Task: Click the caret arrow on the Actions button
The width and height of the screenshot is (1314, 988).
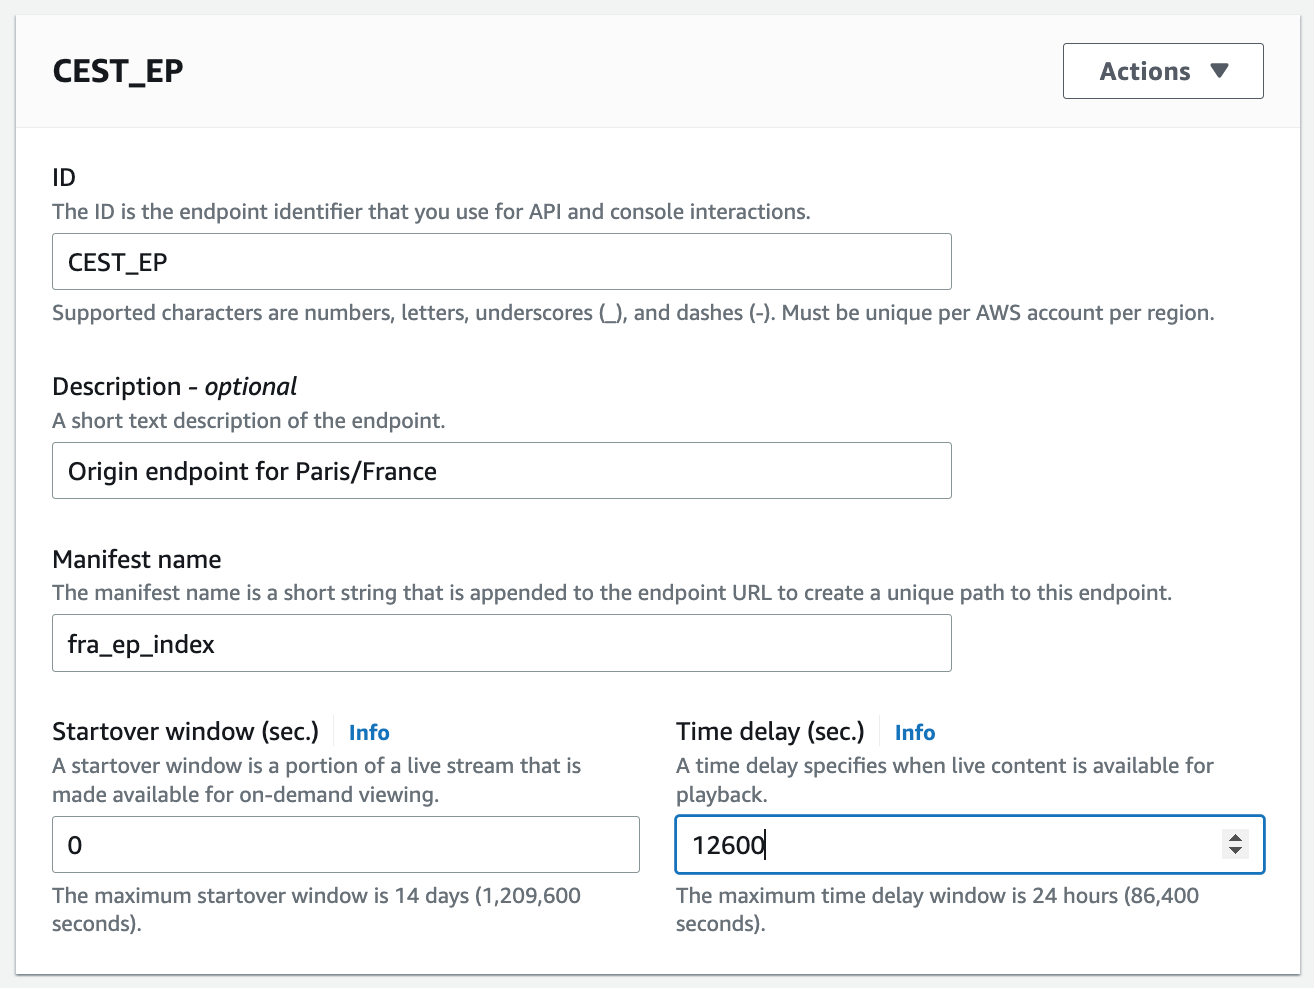Action: pos(1221,71)
